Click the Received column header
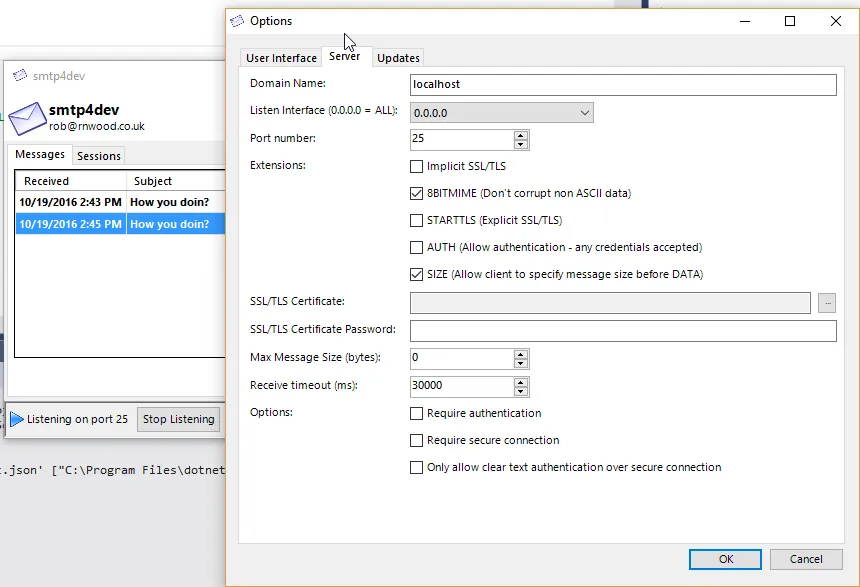The height and width of the screenshot is (587, 860). [x=71, y=181]
